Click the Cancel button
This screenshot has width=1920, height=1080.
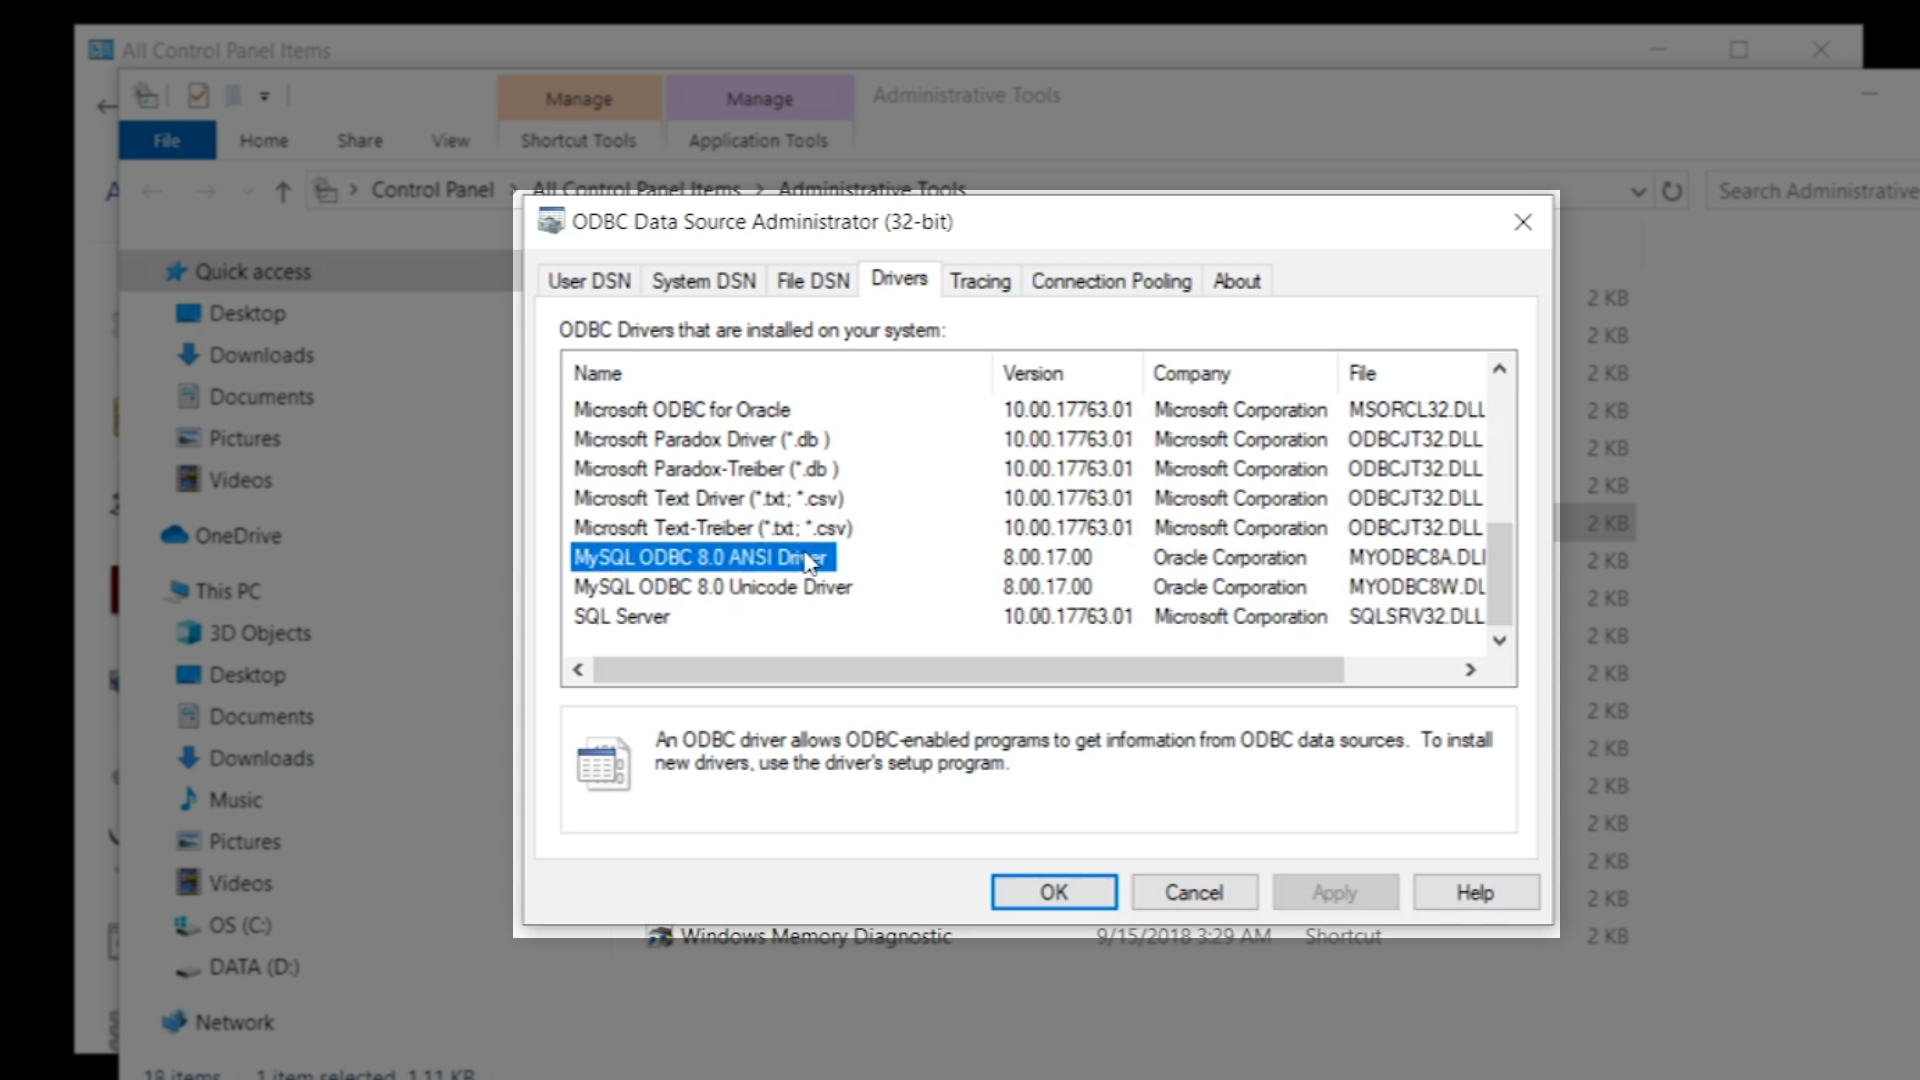click(x=1194, y=892)
